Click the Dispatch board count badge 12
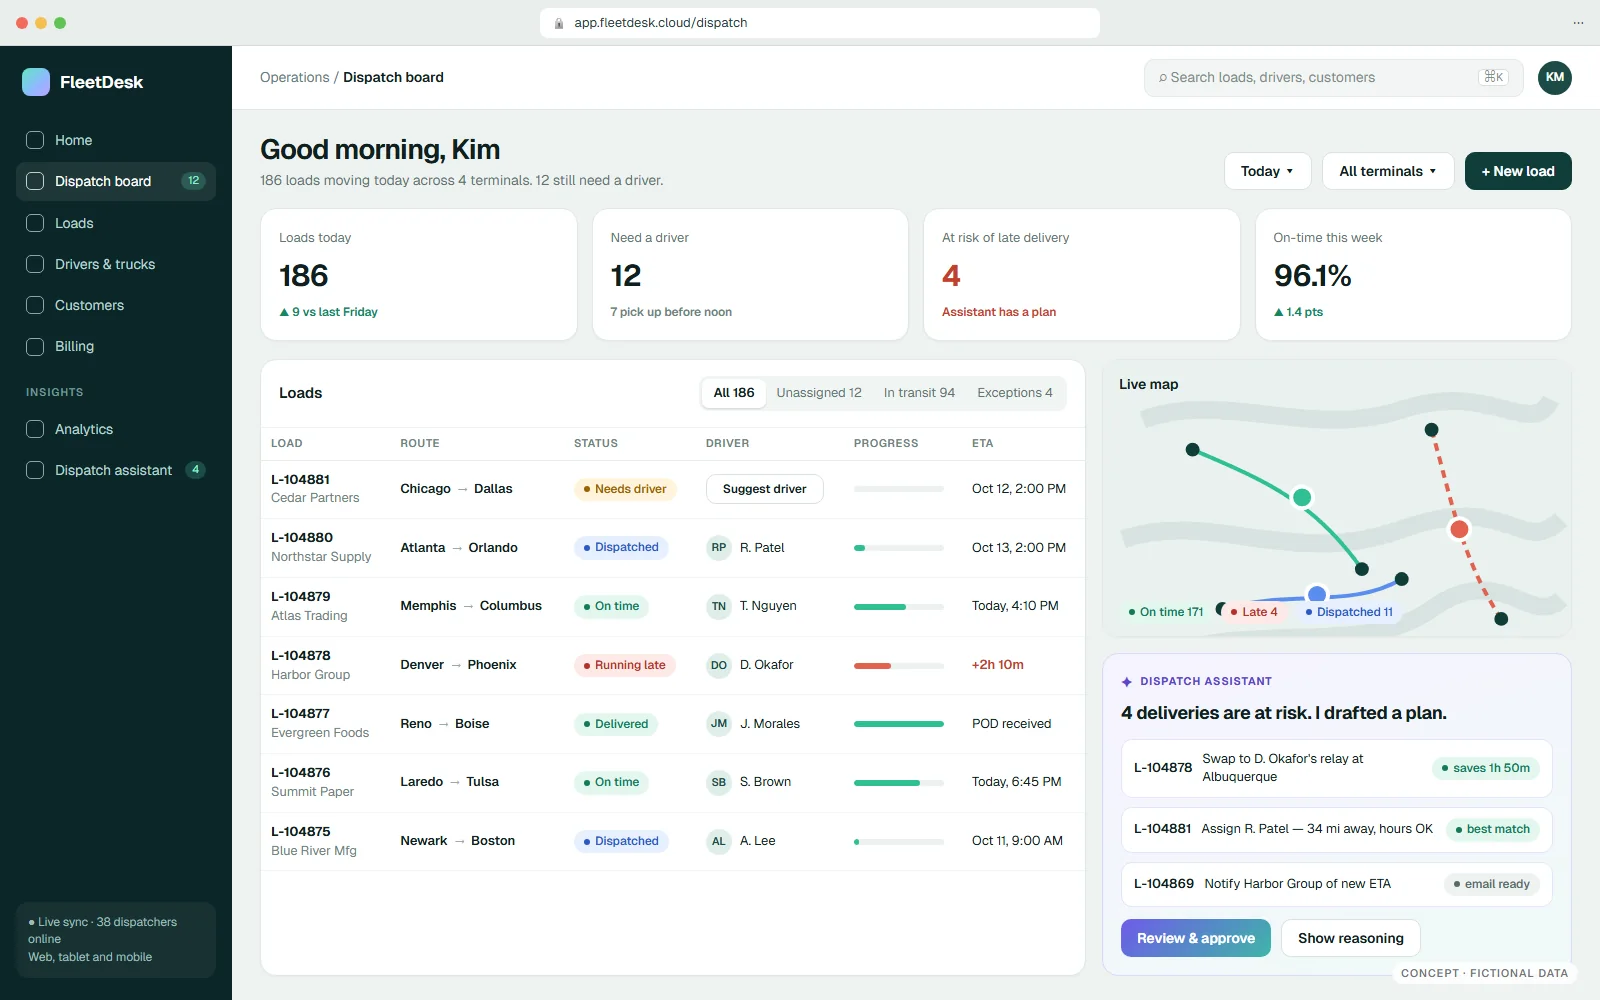Viewport: 1600px width, 1000px height. (x=193, y=181)
